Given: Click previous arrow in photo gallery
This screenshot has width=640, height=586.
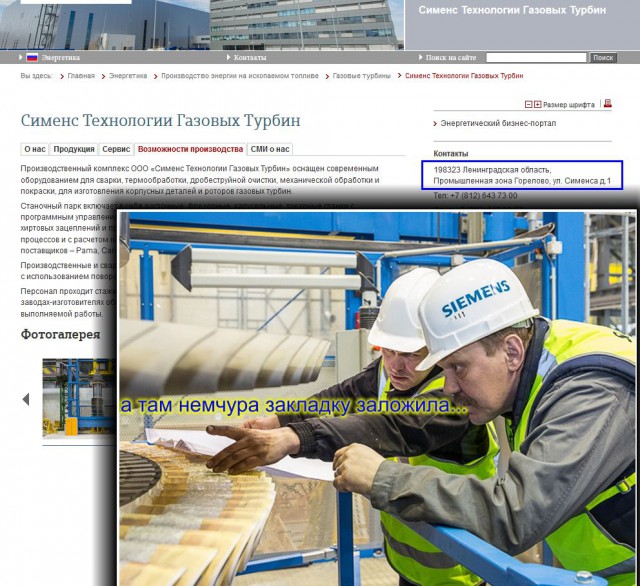Looking at the screenshot, I should 26,399.
